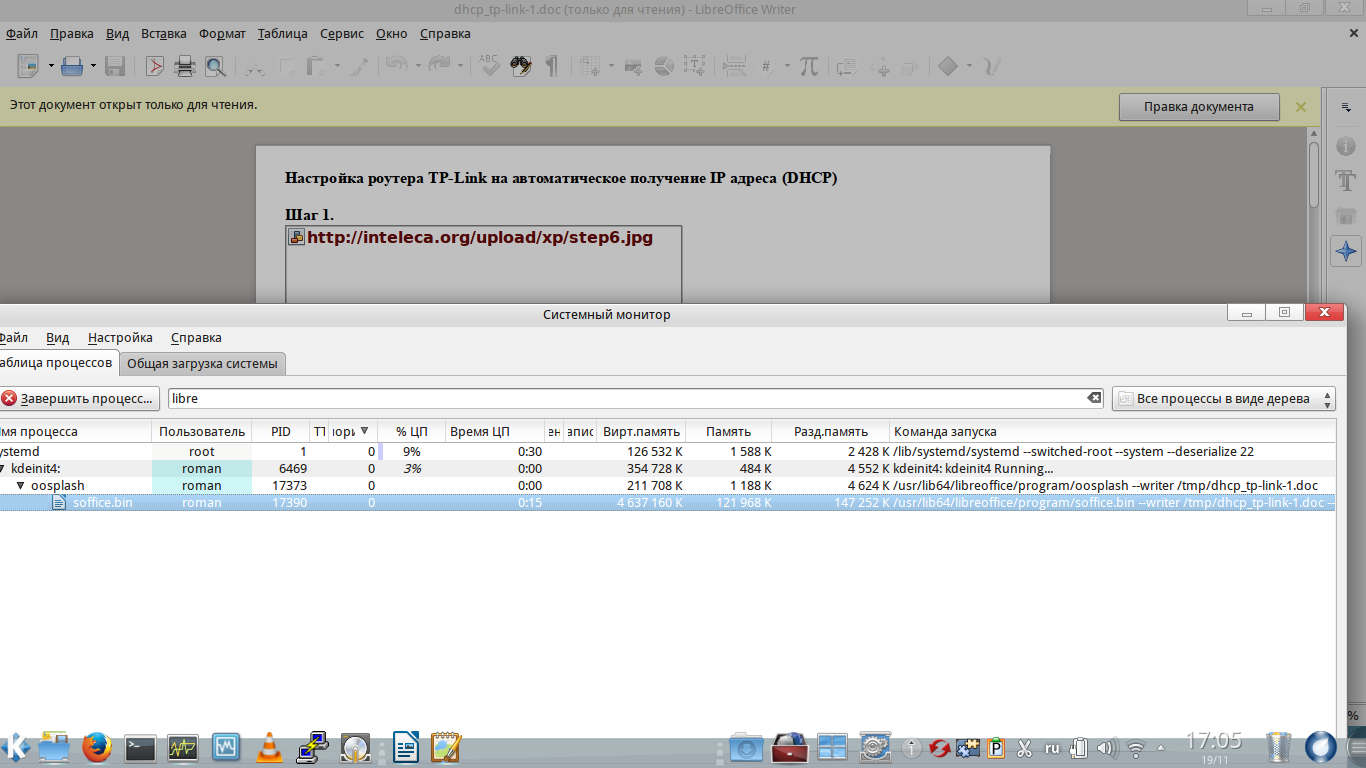Open the Navigator compass icon in sidebar
This screenshot has width=1366, height=768.
pyautogui.click(x=1346, y=251)
